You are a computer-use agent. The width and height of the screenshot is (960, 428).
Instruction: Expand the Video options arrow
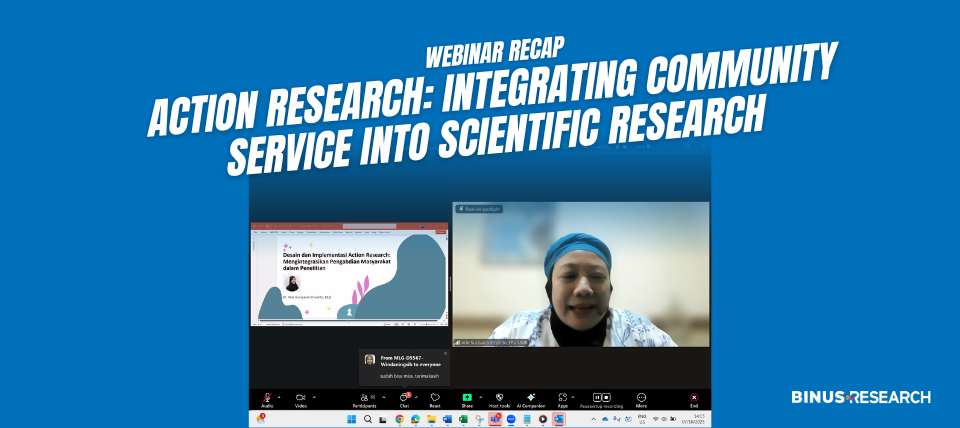(314, 396)
